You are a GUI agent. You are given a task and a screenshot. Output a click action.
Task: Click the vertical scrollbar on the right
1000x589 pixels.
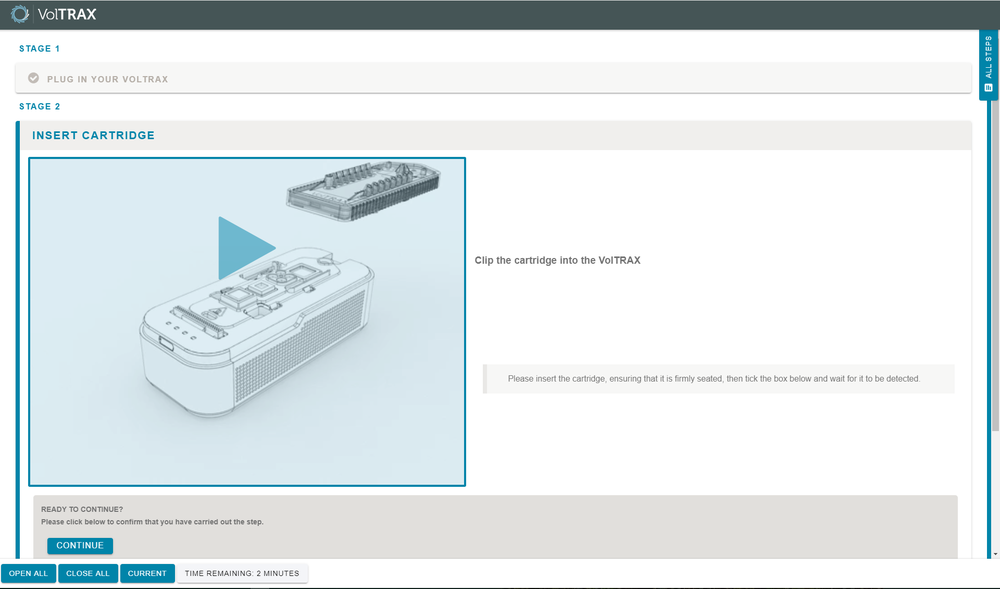coord(995,265)
